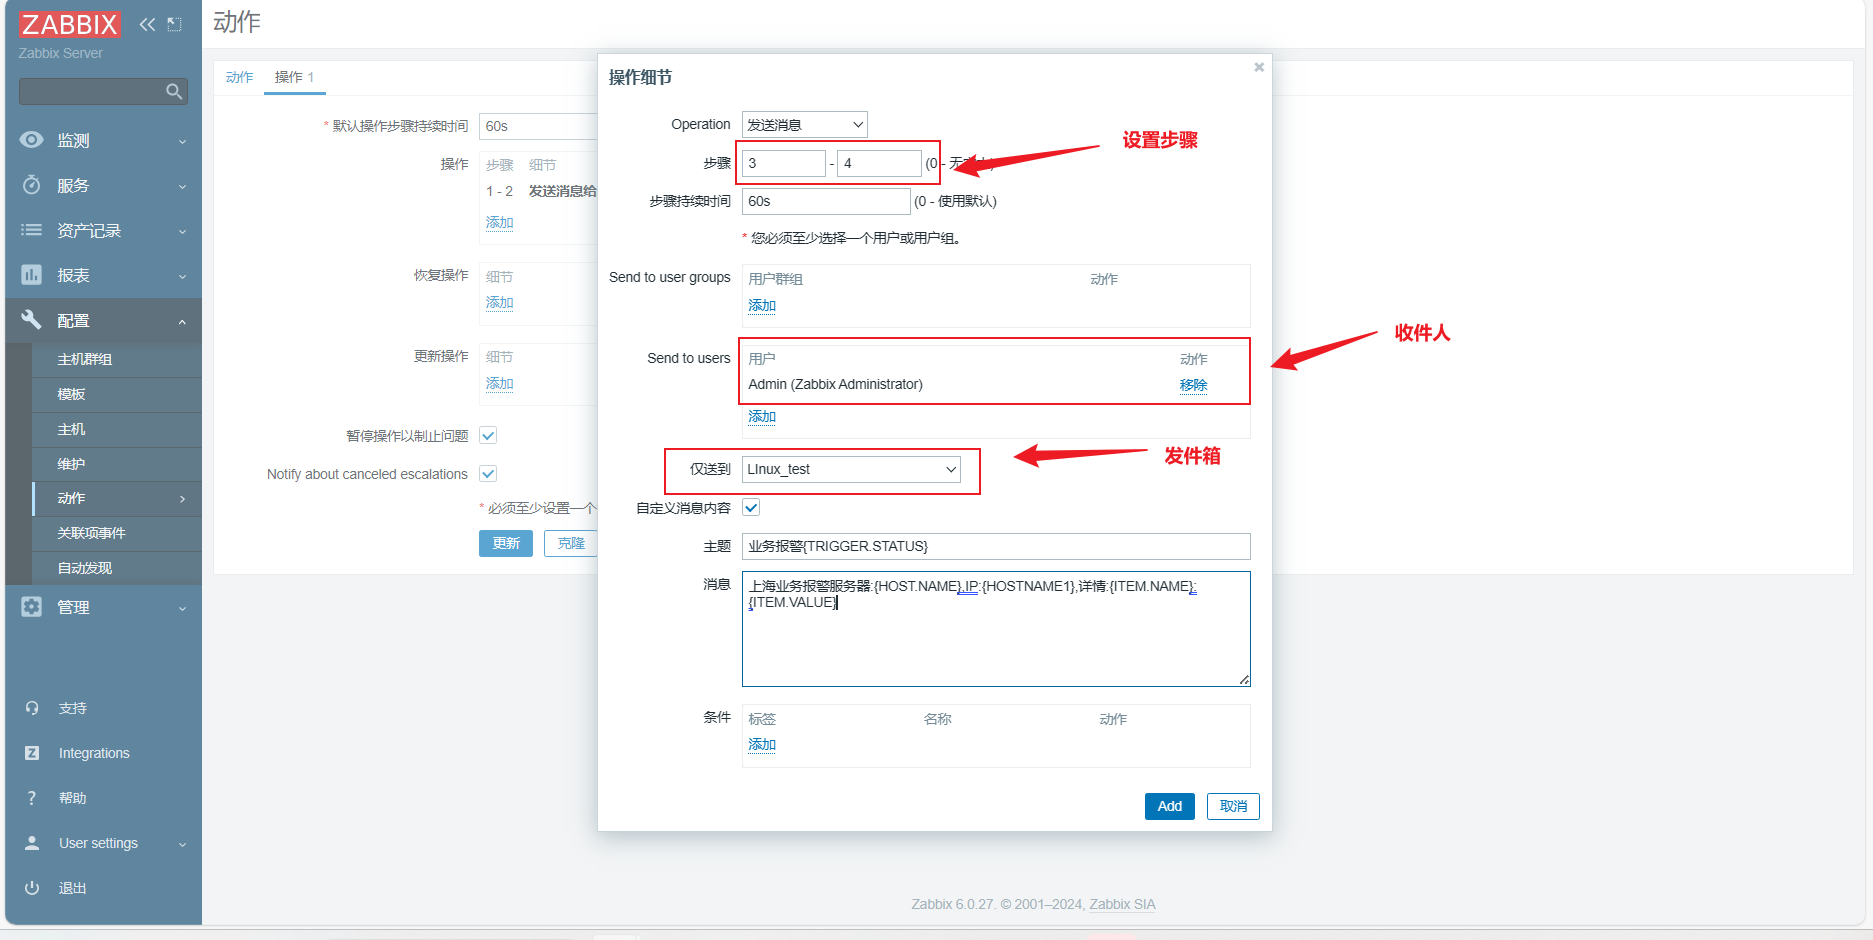Expand the User settings chevron

point(182,845)
